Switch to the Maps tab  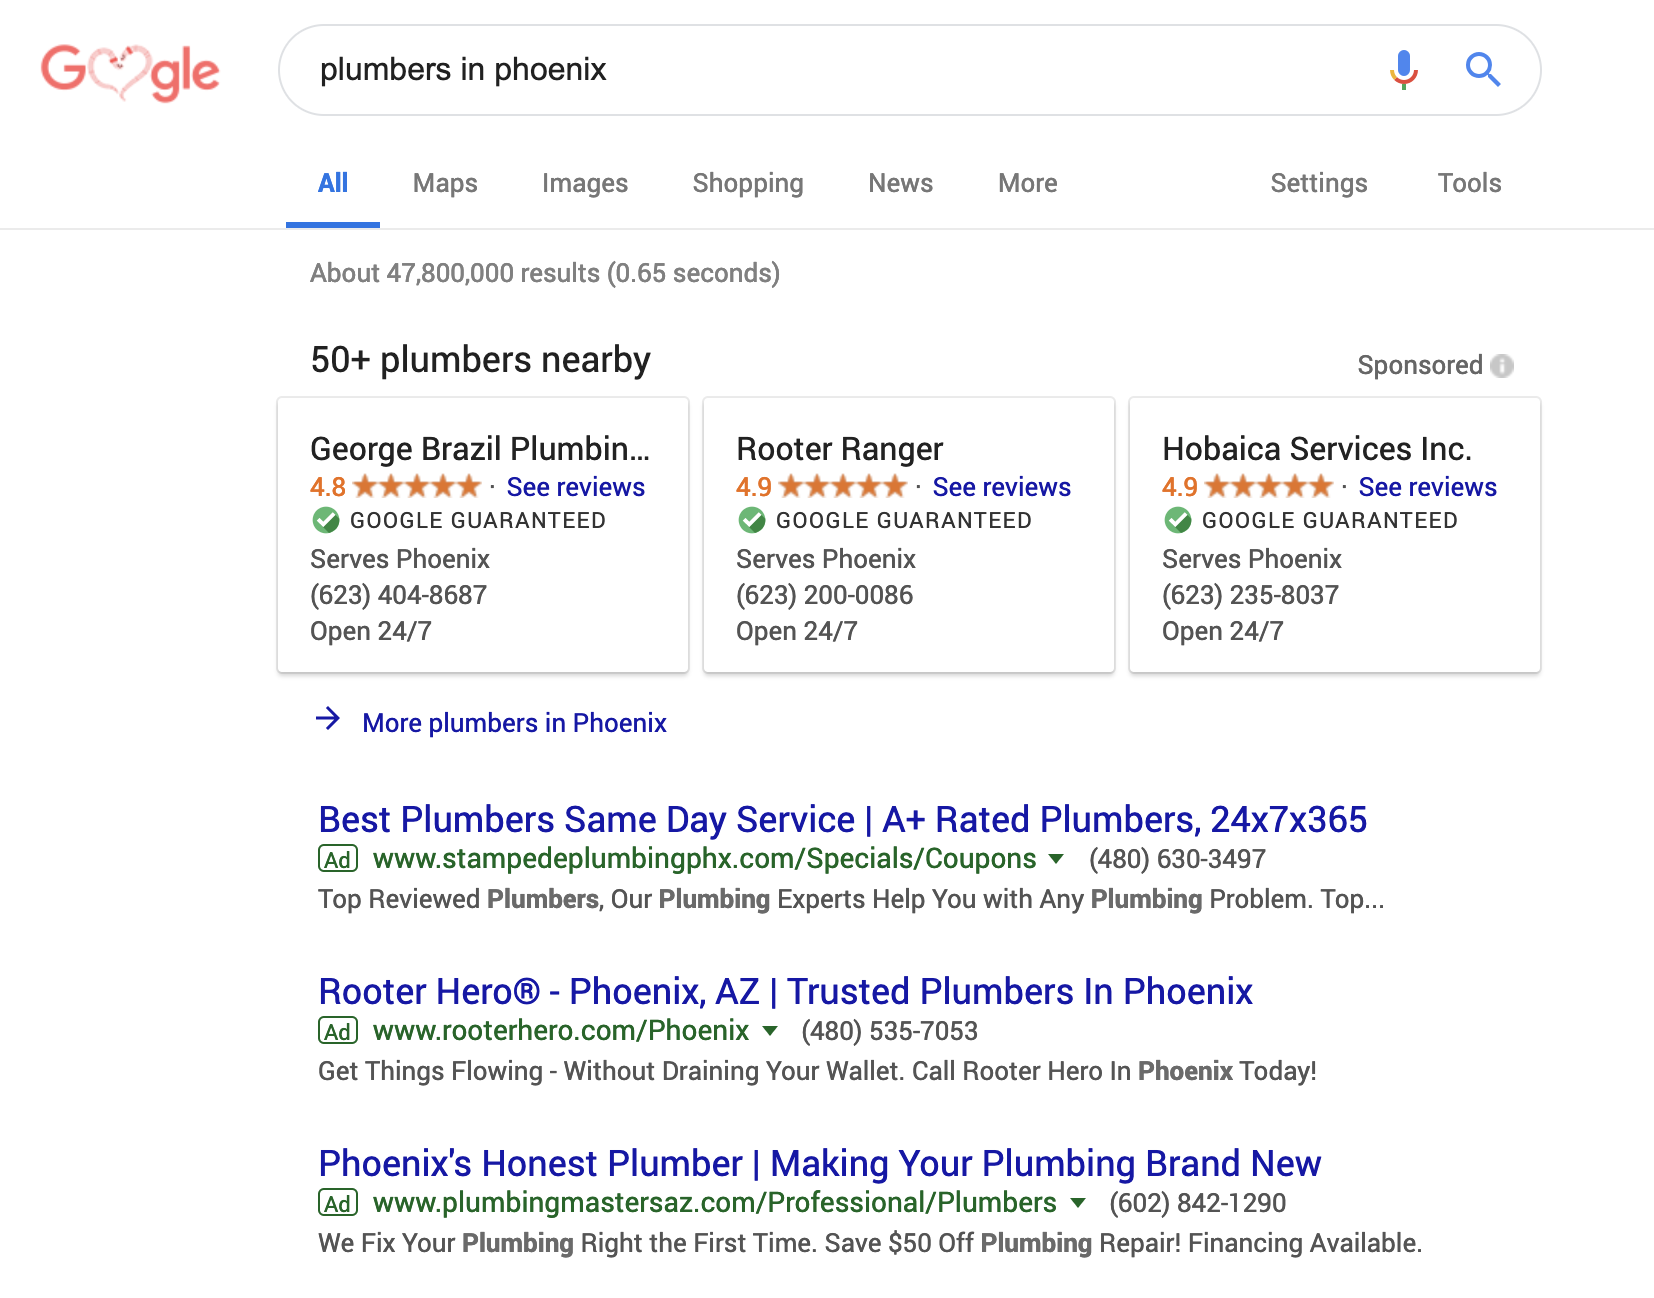(x=445, y=183)
